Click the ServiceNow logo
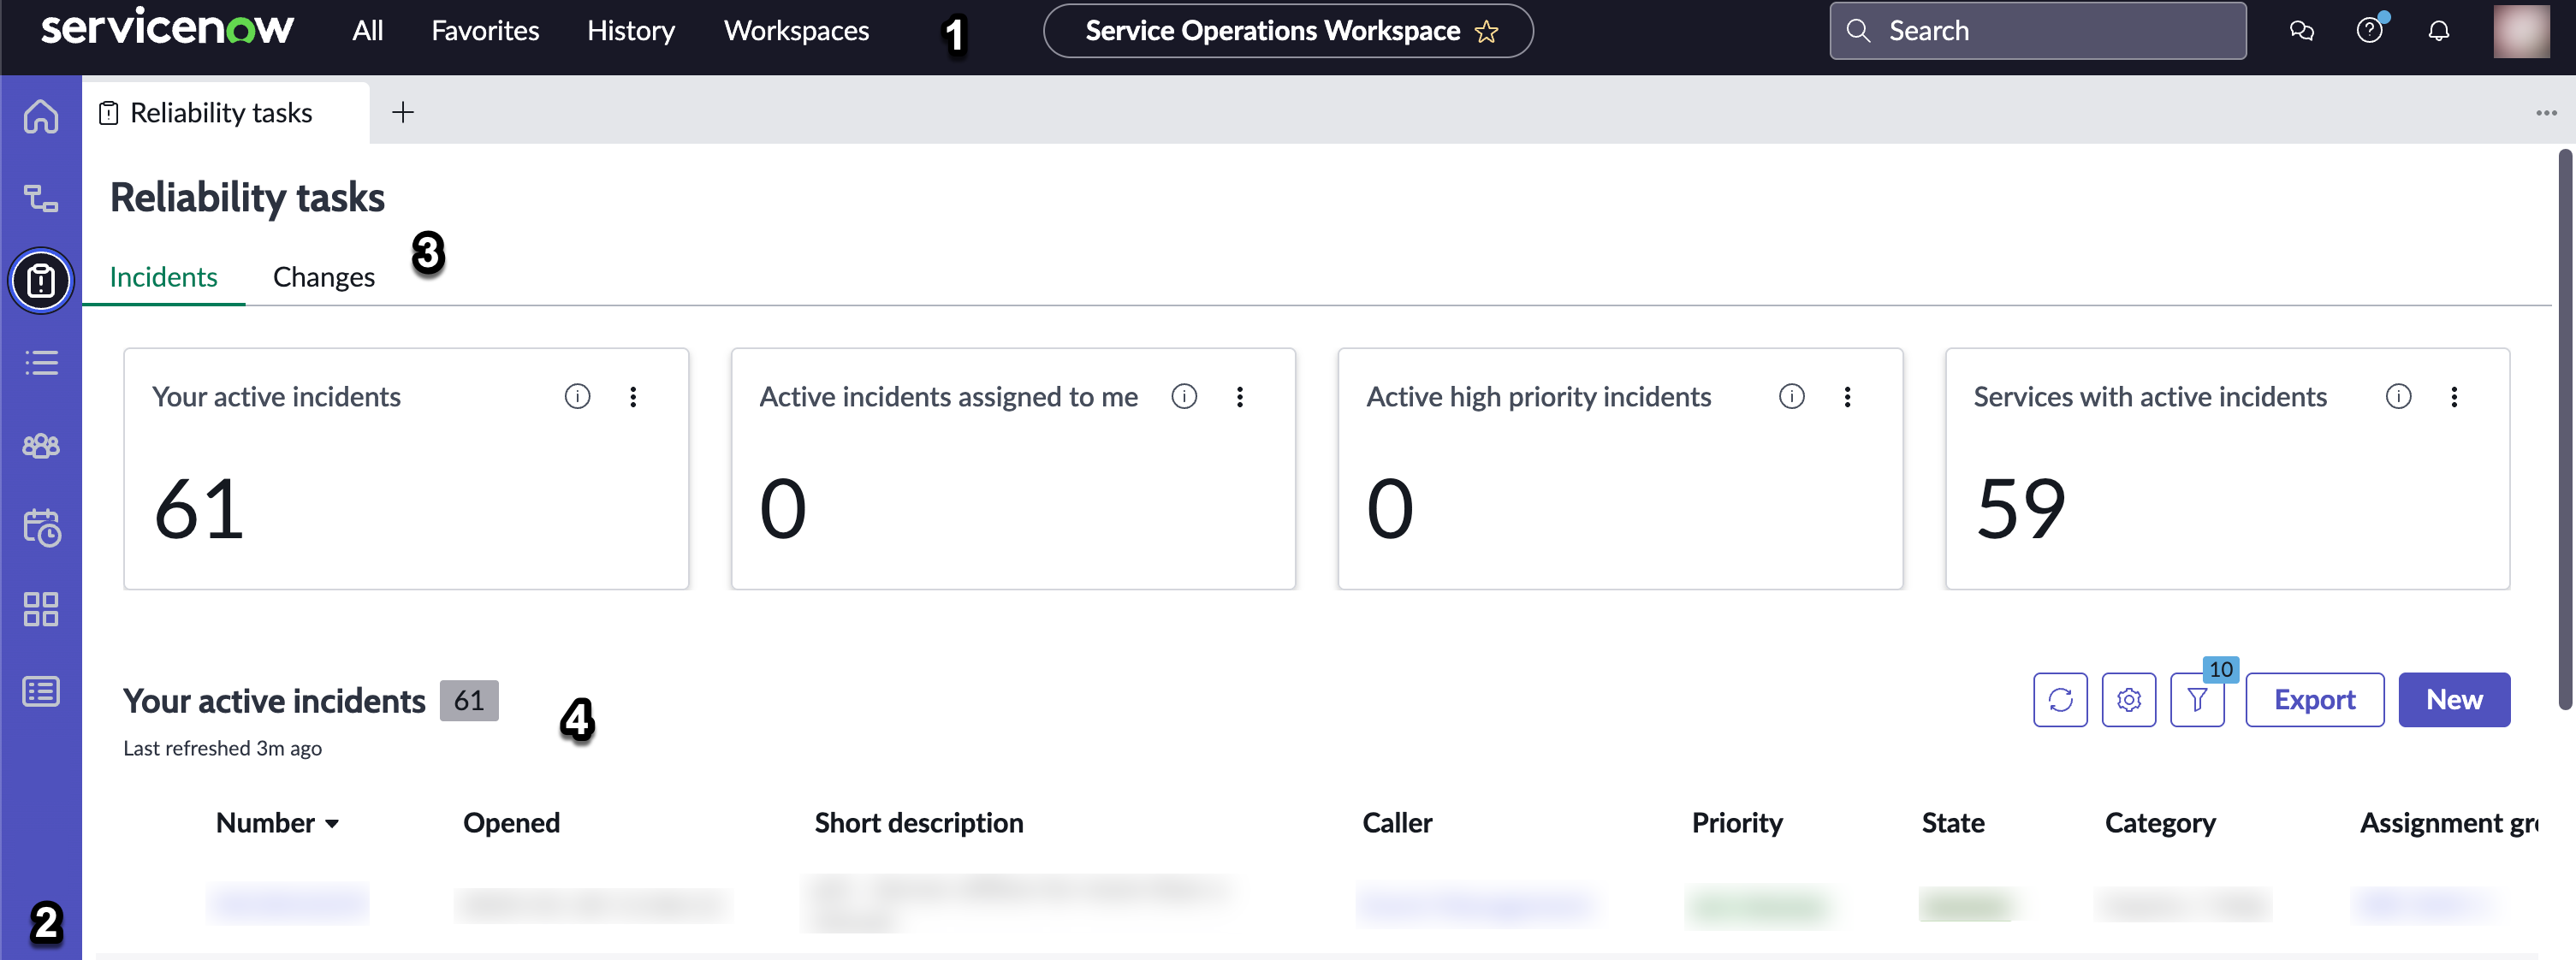This screenshot has height=960, width=2576. pos(167,27)
